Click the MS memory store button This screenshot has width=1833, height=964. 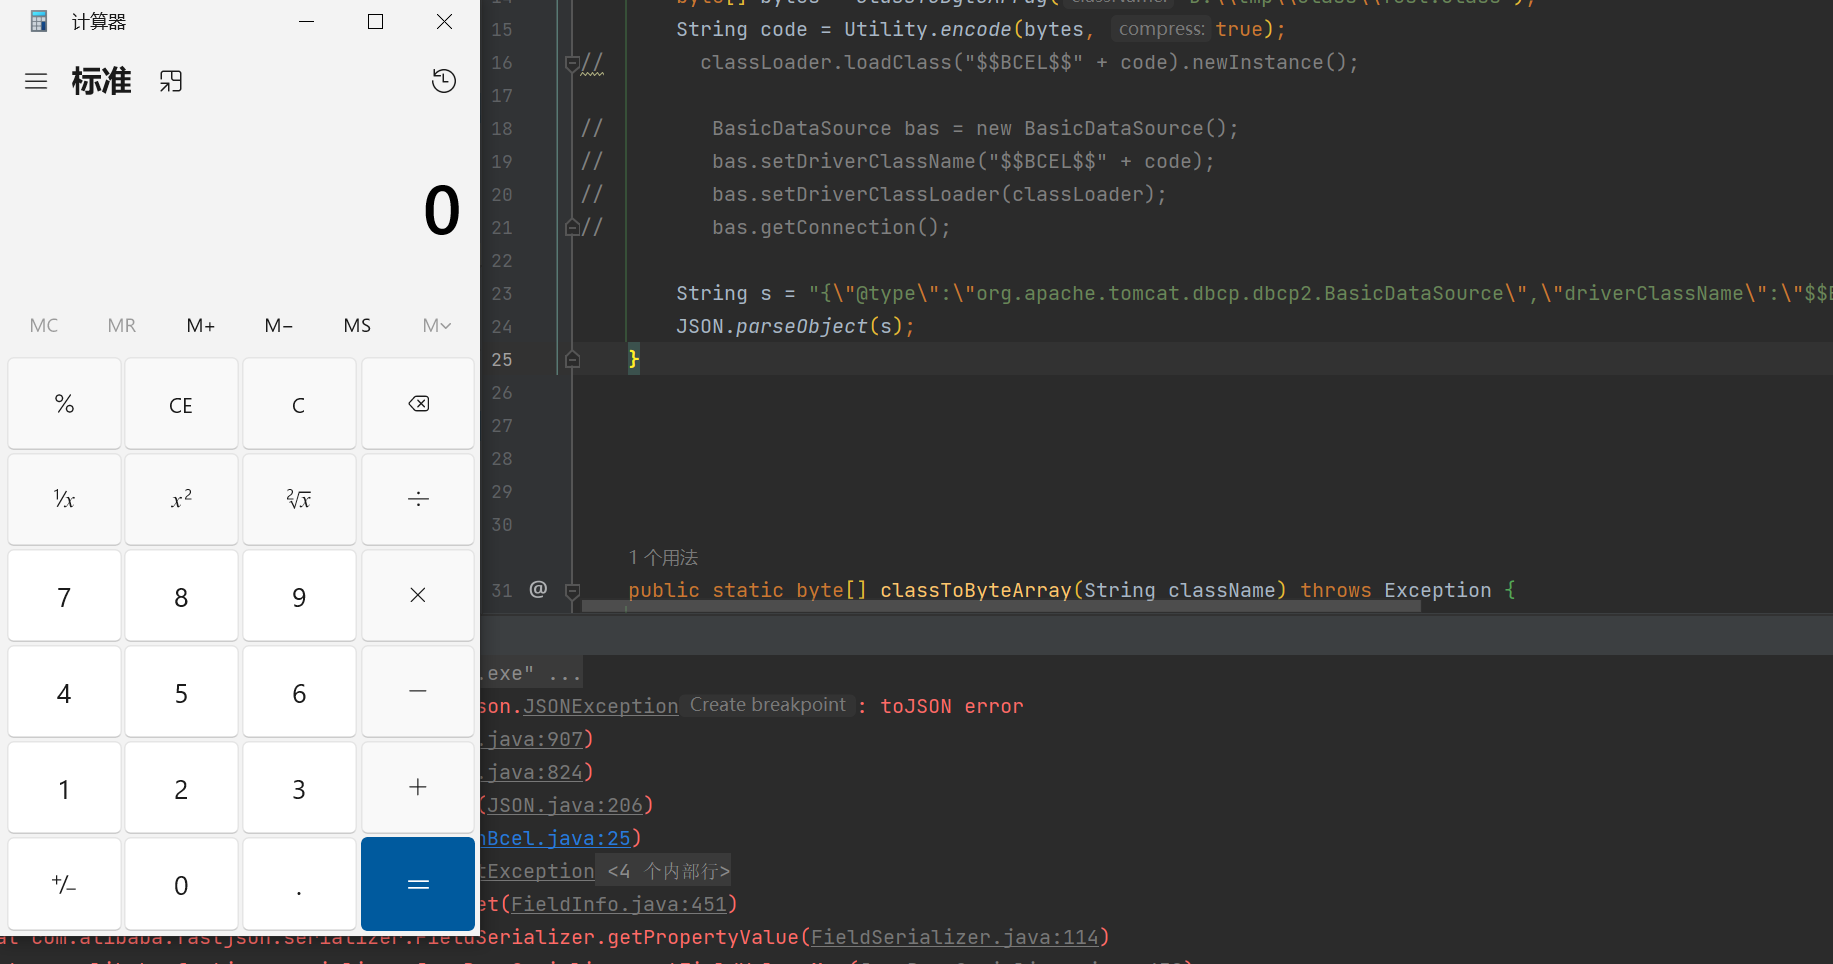357,325
